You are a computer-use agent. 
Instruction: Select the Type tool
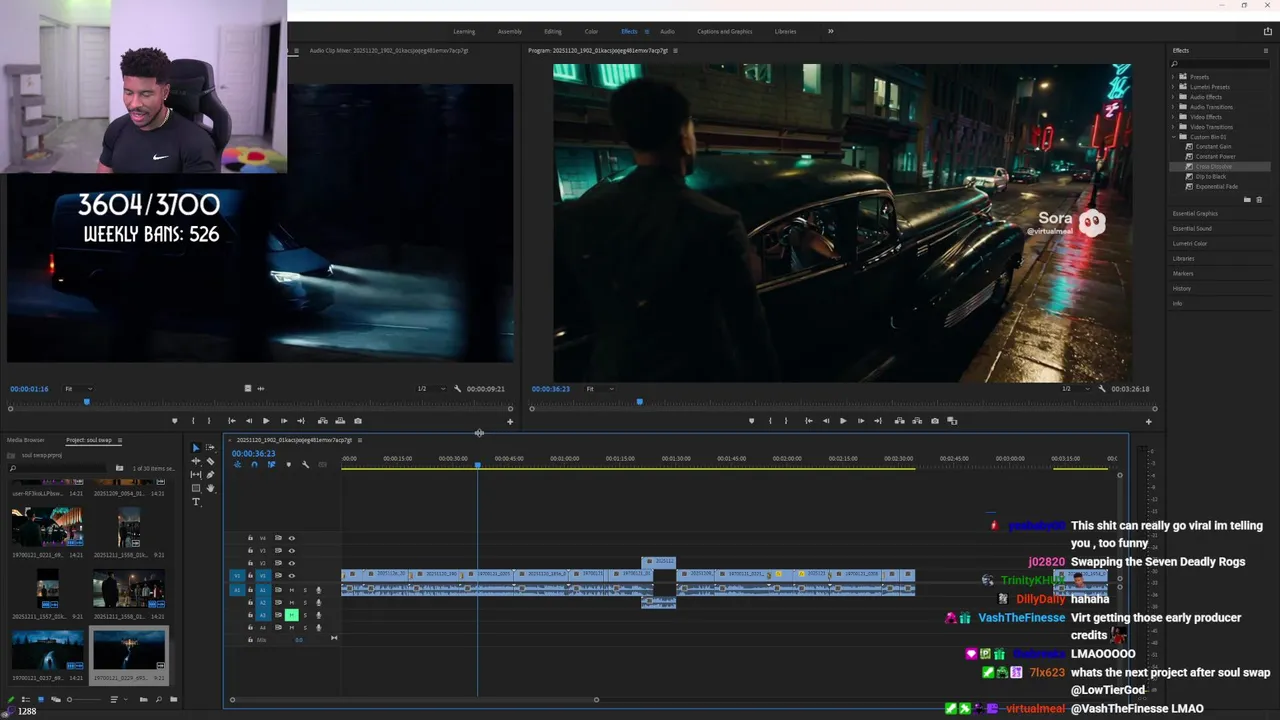196,502
